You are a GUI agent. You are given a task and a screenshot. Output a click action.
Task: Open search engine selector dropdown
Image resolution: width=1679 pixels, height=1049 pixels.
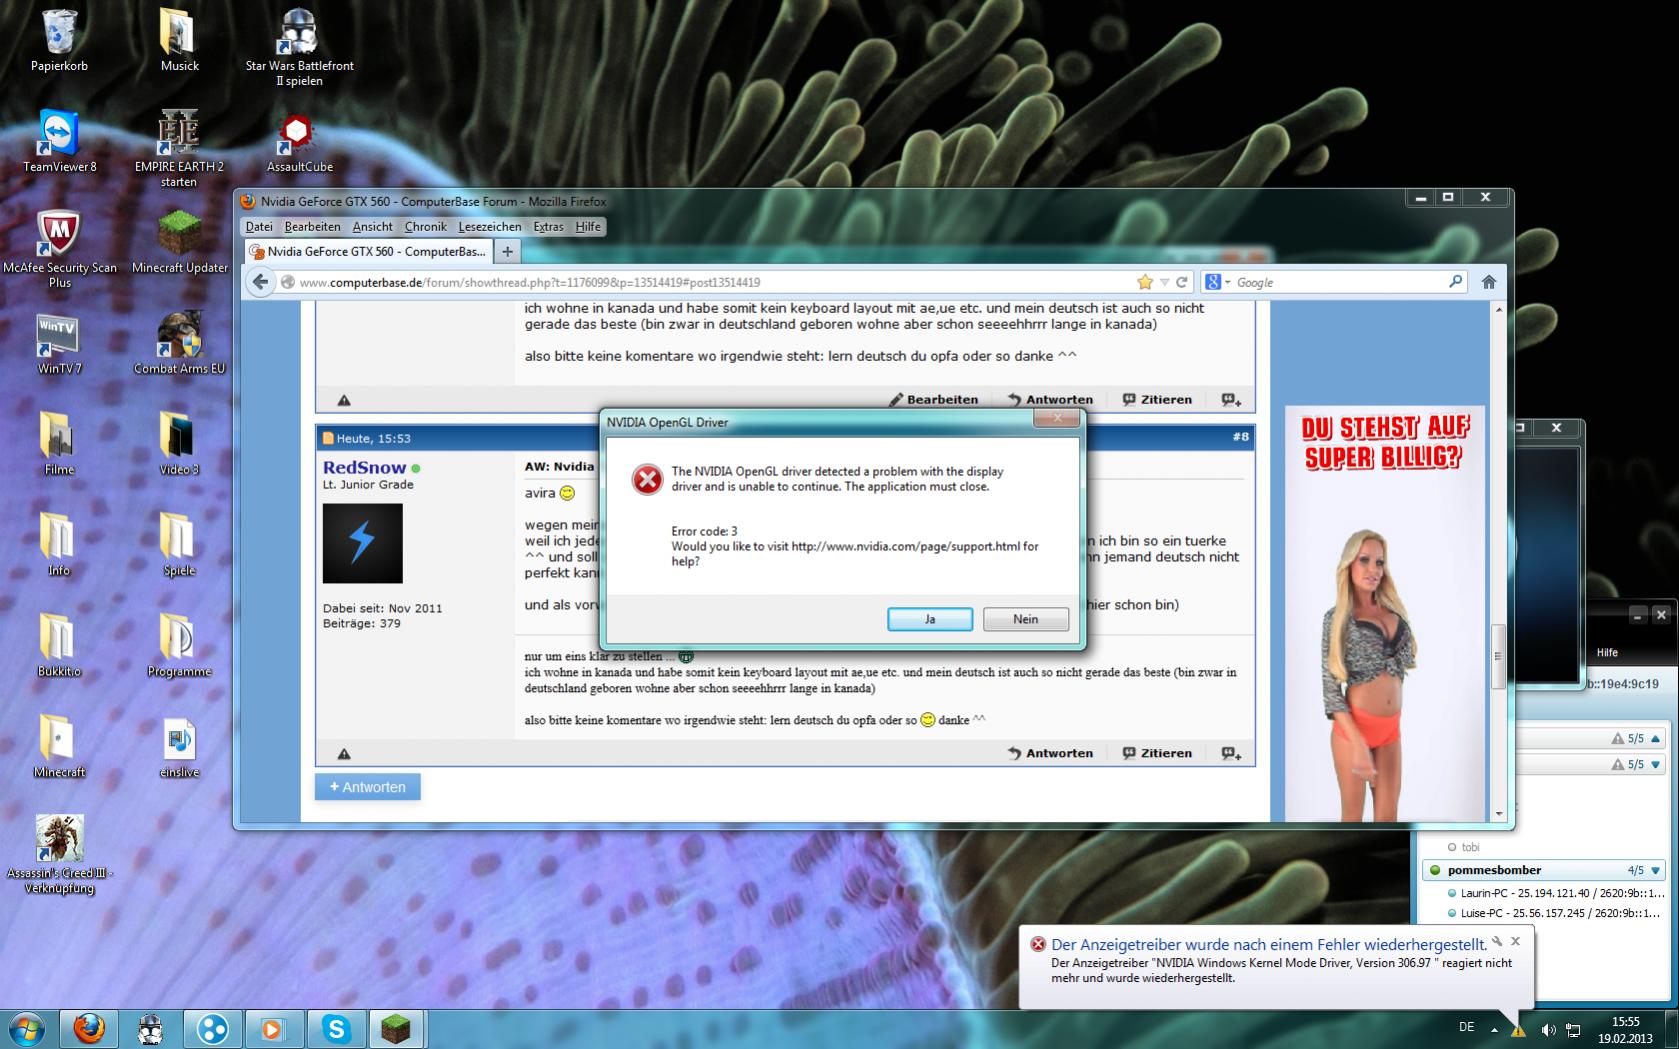point(1217,282)
